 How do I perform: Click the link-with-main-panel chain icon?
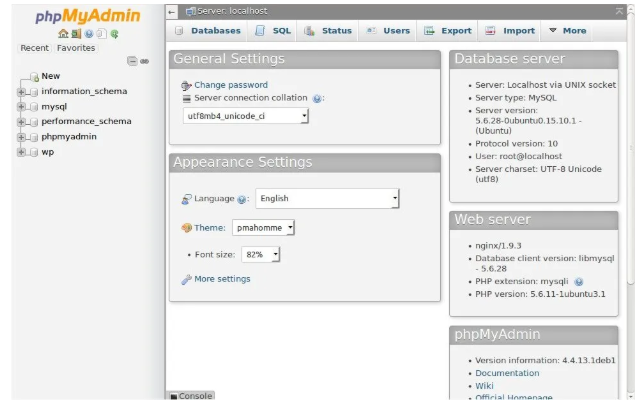tap(145, 61)
